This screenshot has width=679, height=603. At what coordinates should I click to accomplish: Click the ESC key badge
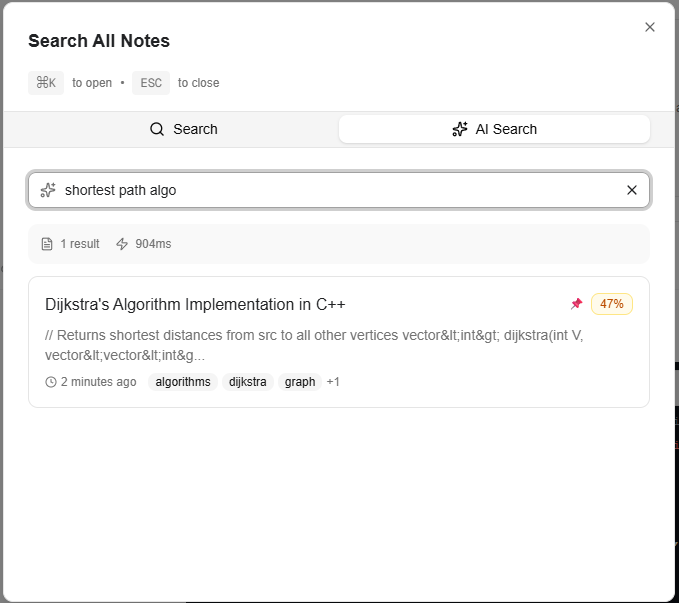click(151, 83)
